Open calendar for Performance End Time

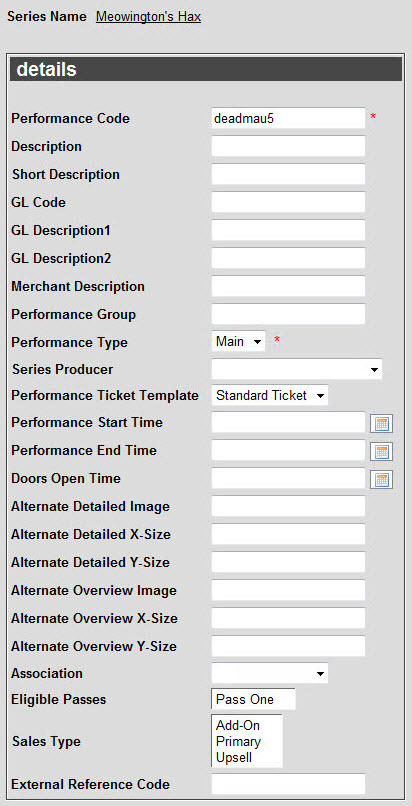coord(381,452)
